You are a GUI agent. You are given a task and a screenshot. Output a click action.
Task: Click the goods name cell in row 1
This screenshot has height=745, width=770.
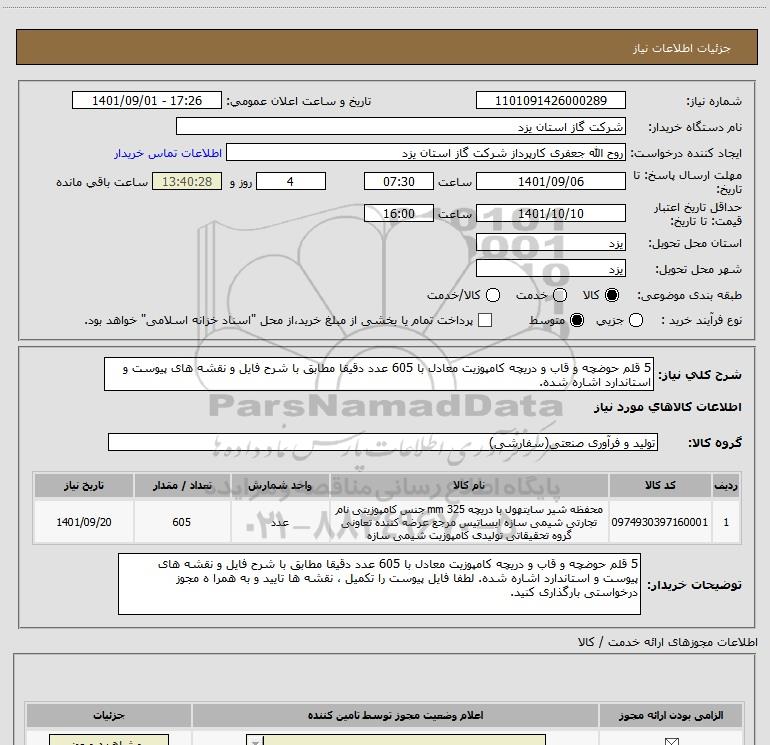coord(469,522)
